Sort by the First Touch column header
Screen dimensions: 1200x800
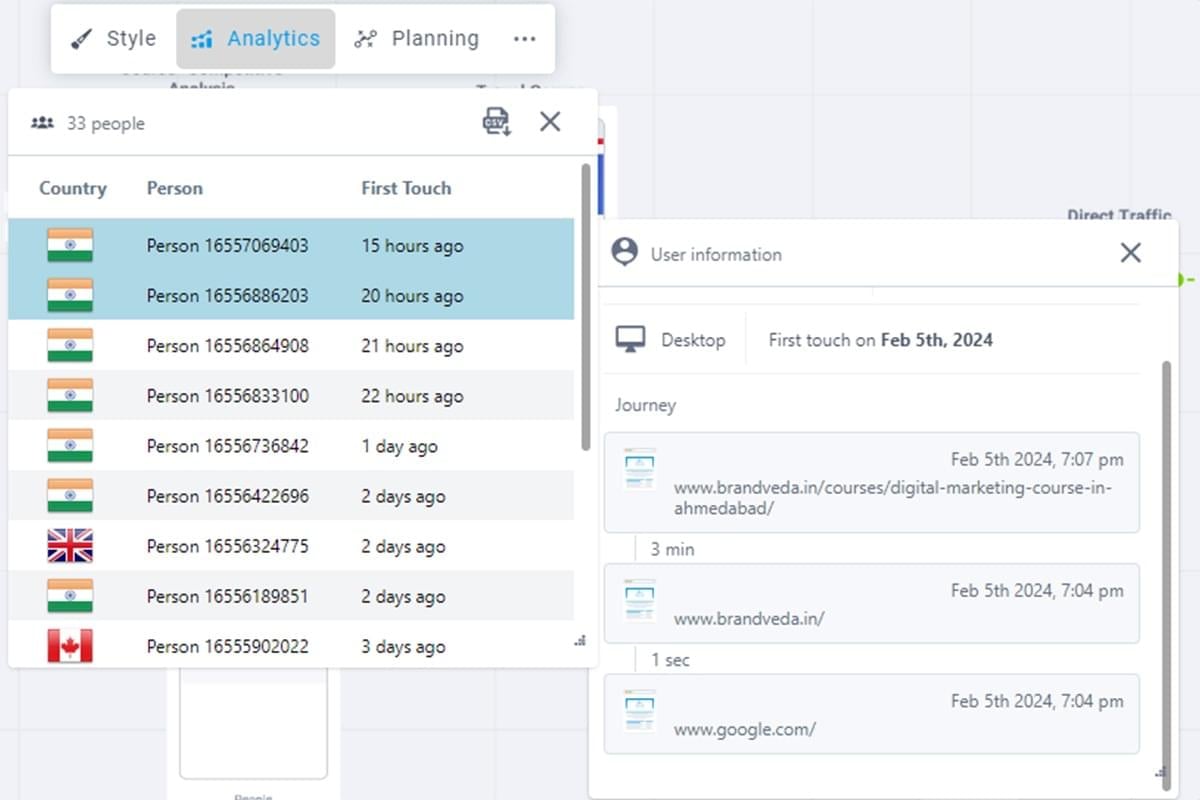coord(406,188)
